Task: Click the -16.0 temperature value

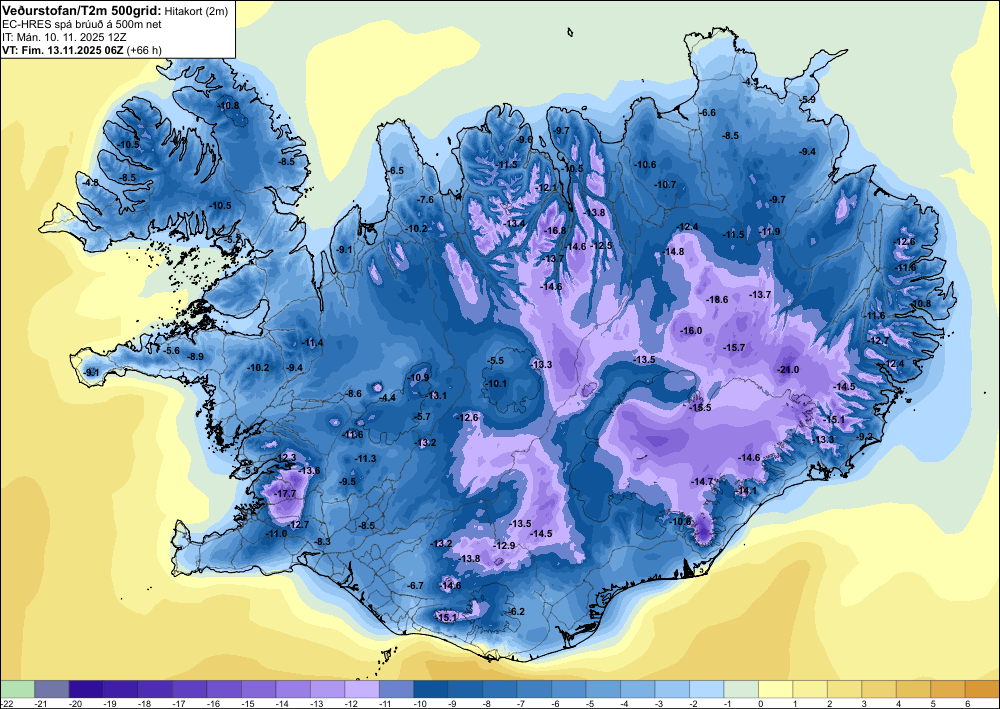Action: click(x=691, y=330)
